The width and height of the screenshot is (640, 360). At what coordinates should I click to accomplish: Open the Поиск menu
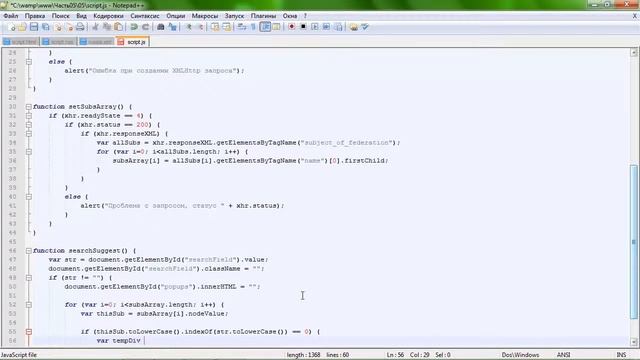(60, 16)
